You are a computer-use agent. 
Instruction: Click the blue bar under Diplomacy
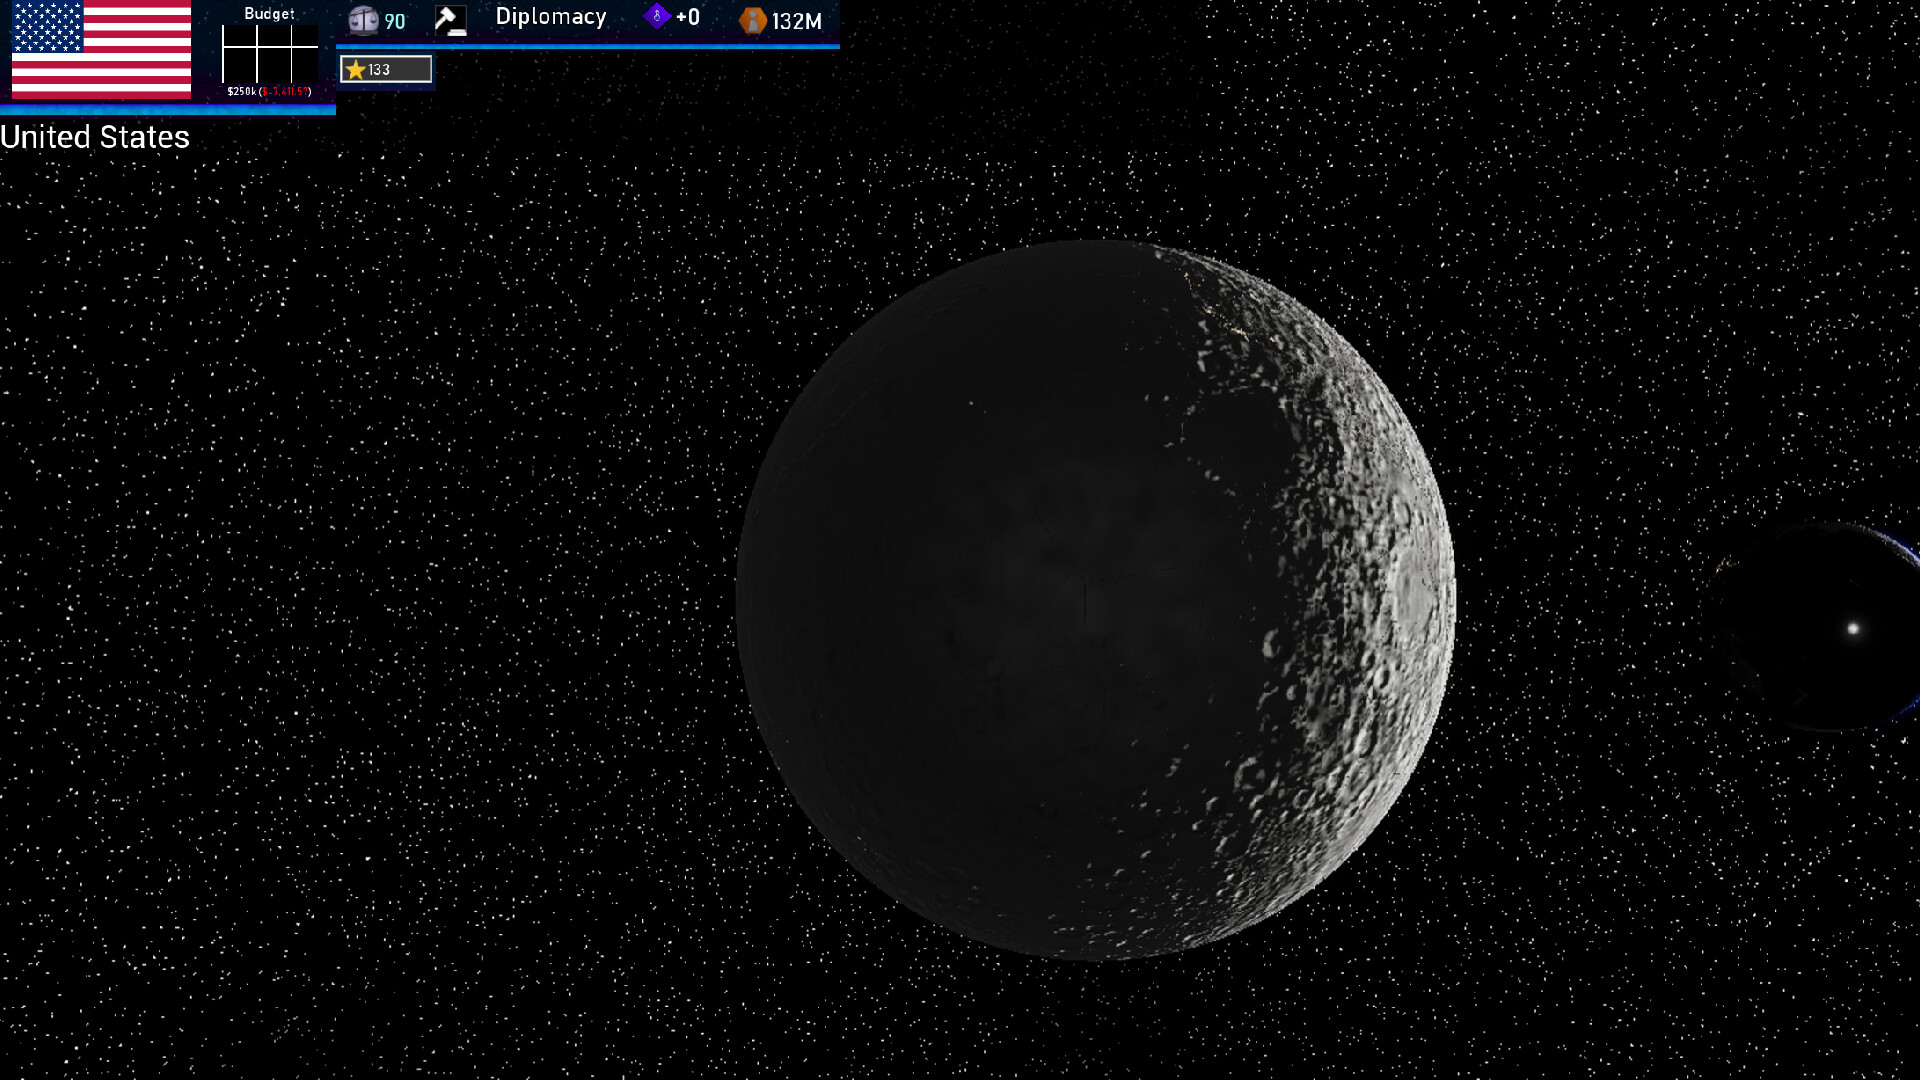click(x=587, y=46)
